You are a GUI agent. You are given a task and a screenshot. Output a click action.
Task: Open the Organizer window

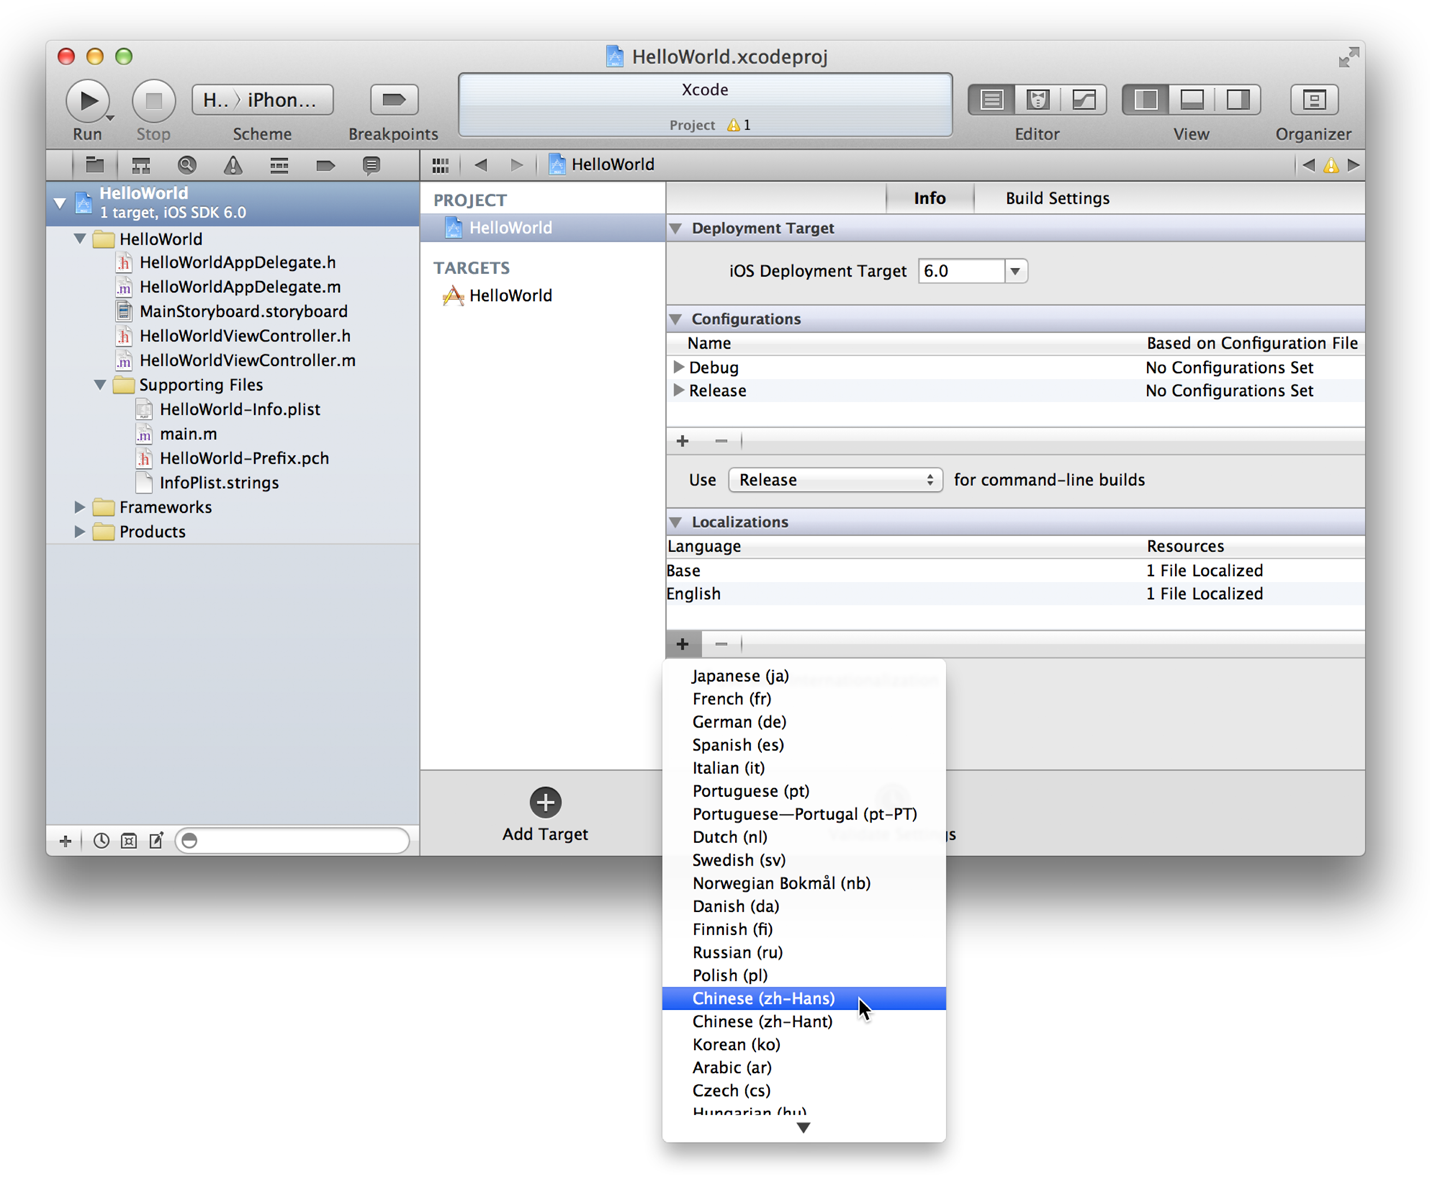1313,100
